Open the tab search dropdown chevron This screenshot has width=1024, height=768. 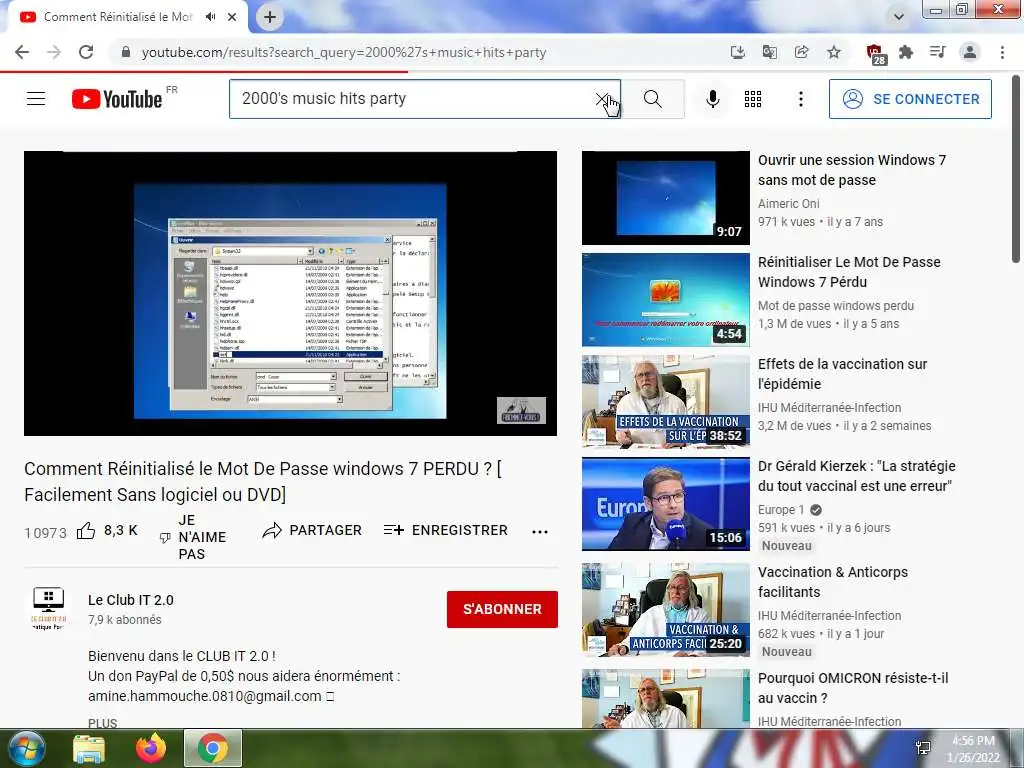click(x=899, y=16)
